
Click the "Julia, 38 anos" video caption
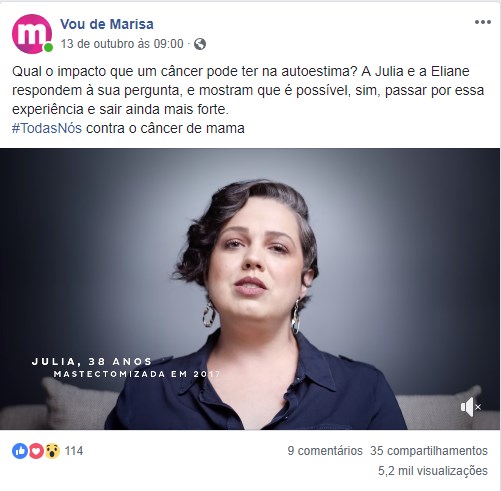92,361
